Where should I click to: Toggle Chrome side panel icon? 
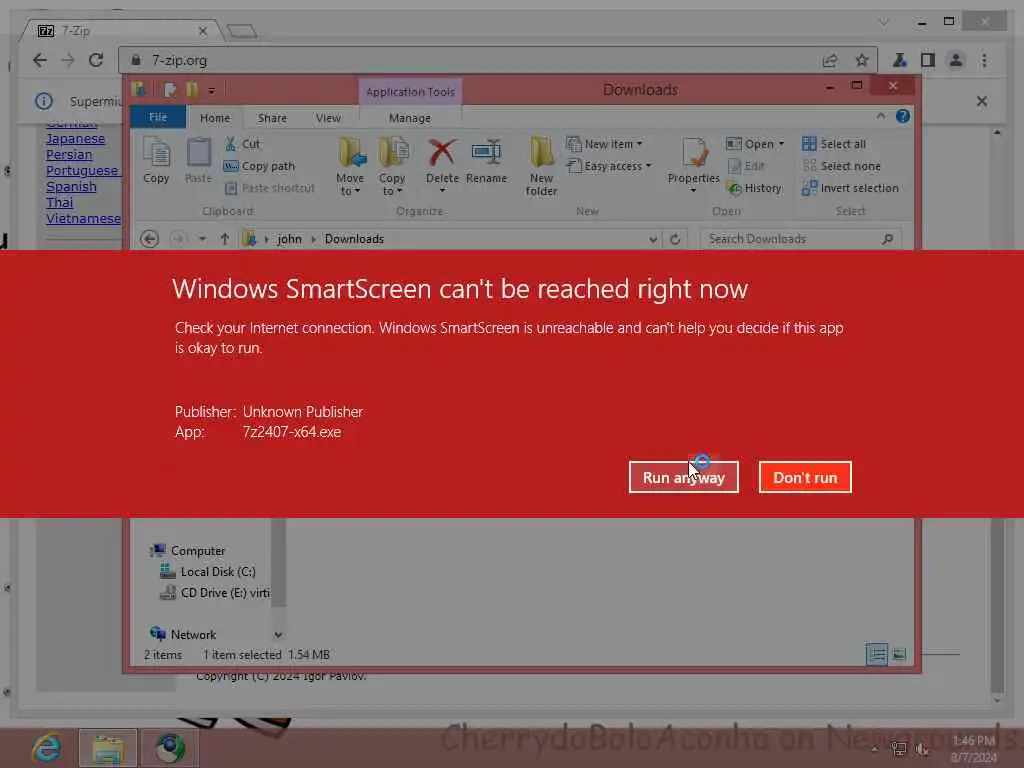tap(928, 60)
